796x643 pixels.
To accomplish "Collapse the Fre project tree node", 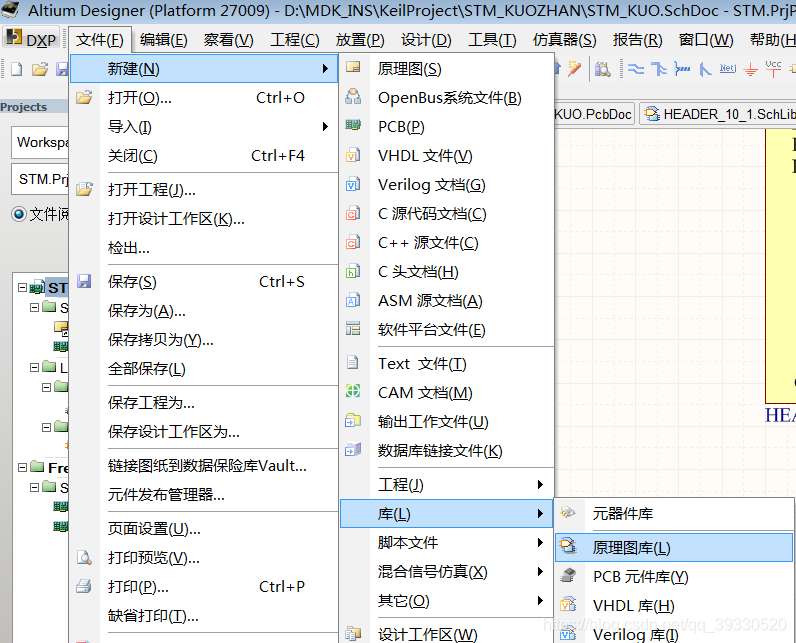I will tap(22, 467).
